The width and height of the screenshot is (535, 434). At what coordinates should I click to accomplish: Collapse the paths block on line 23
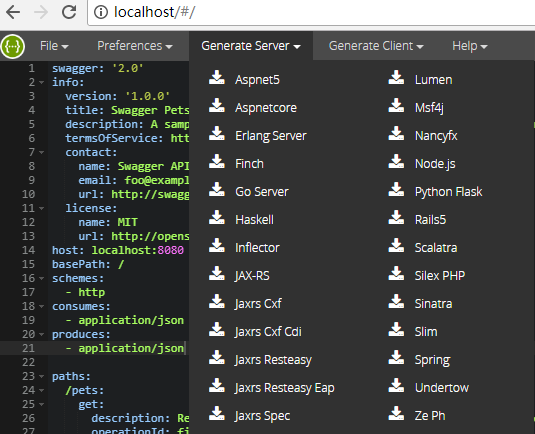41,376
